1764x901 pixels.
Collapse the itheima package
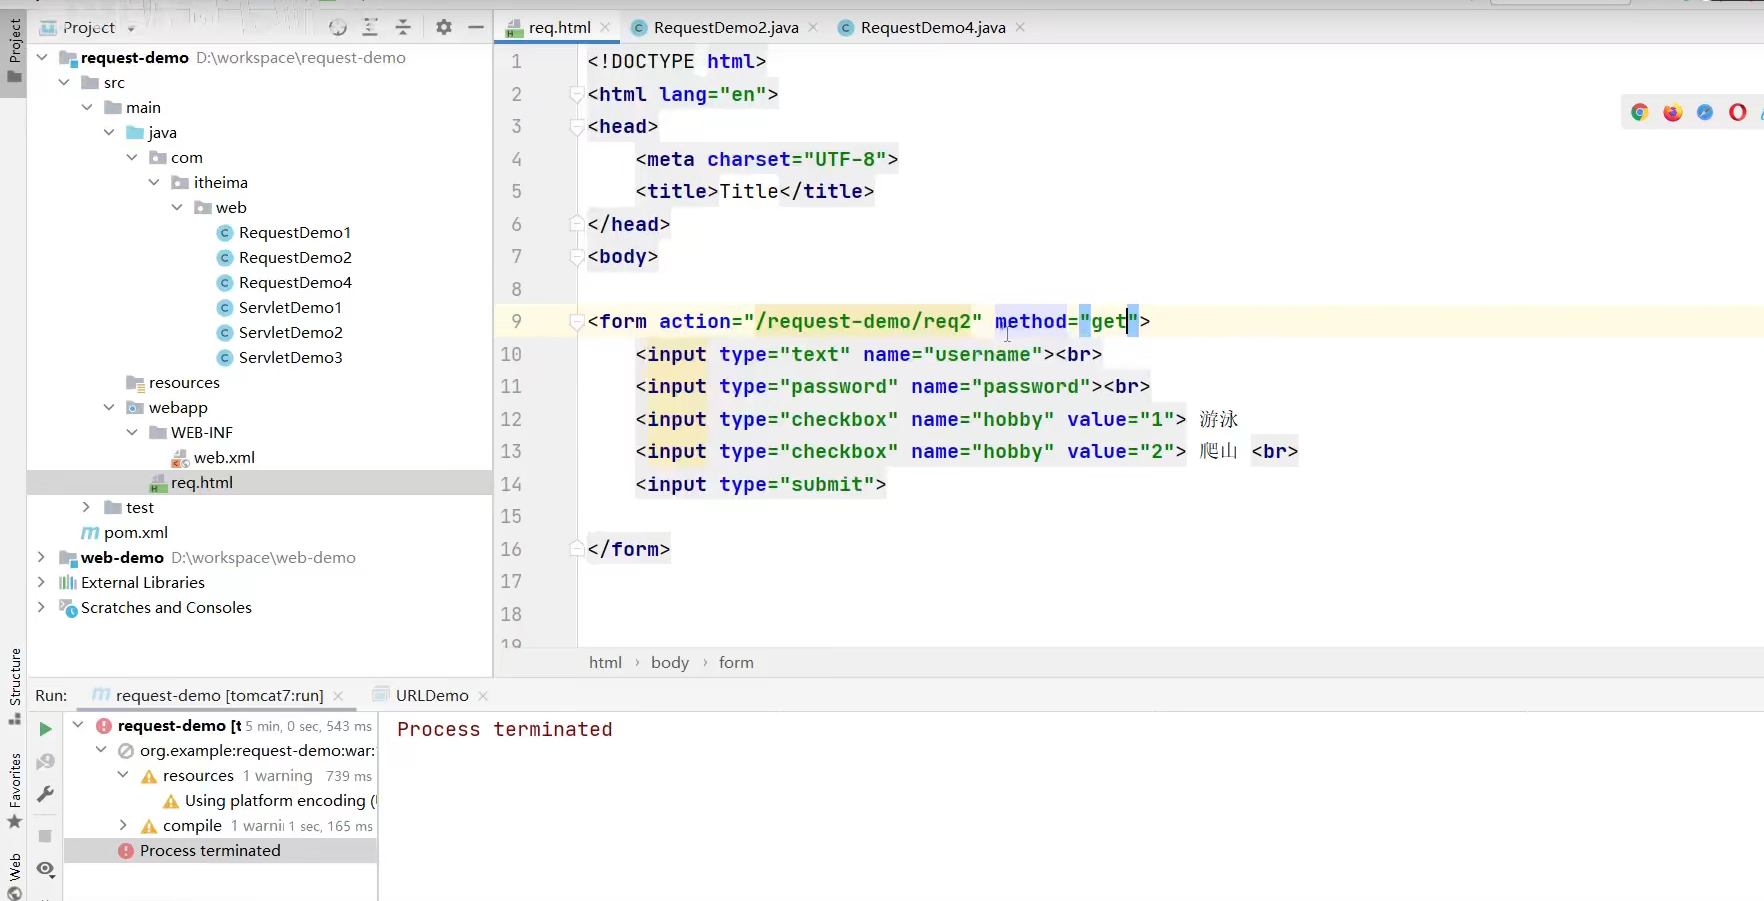pyautogui.click(x=154, y=182)
